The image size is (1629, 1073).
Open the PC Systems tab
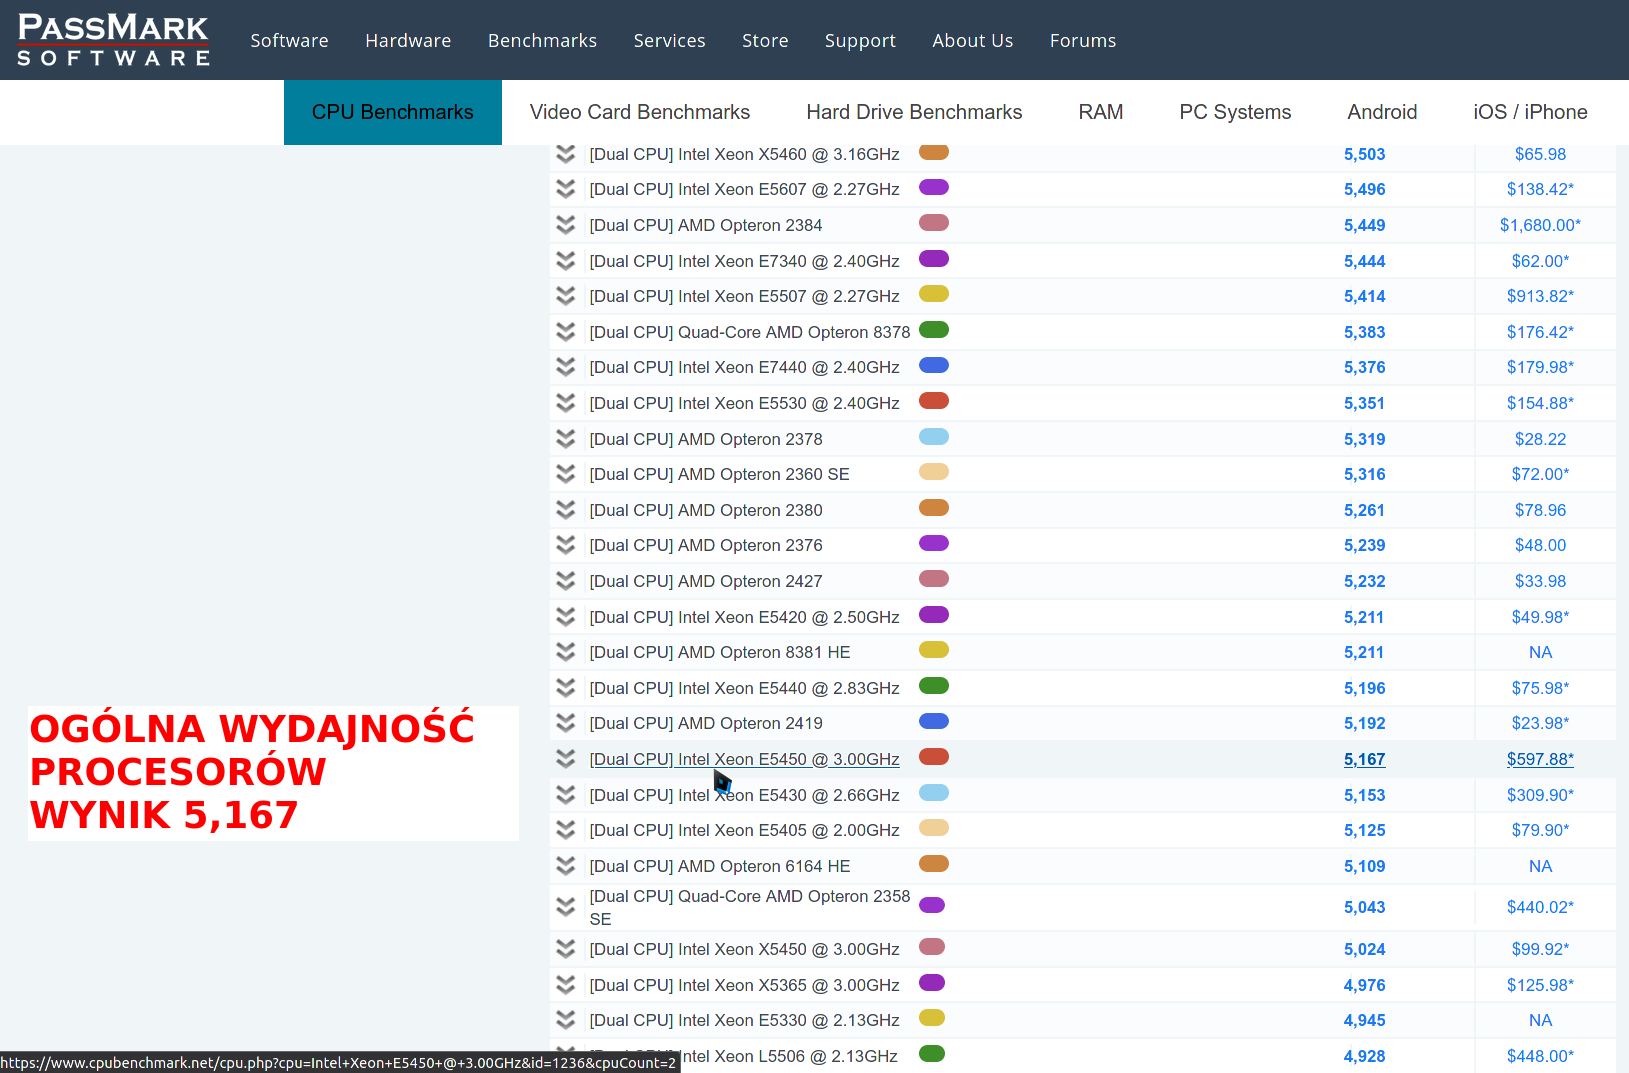[x=1235, y=112]
